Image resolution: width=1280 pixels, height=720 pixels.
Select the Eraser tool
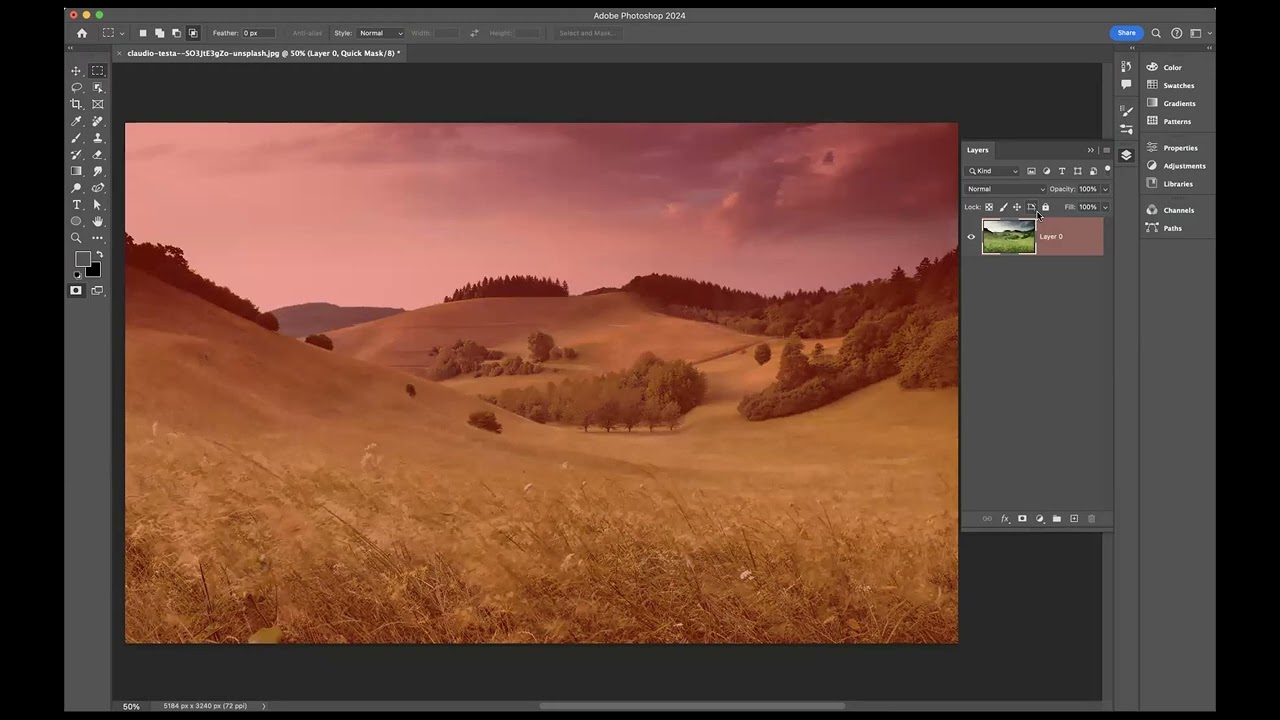point(97,155)
